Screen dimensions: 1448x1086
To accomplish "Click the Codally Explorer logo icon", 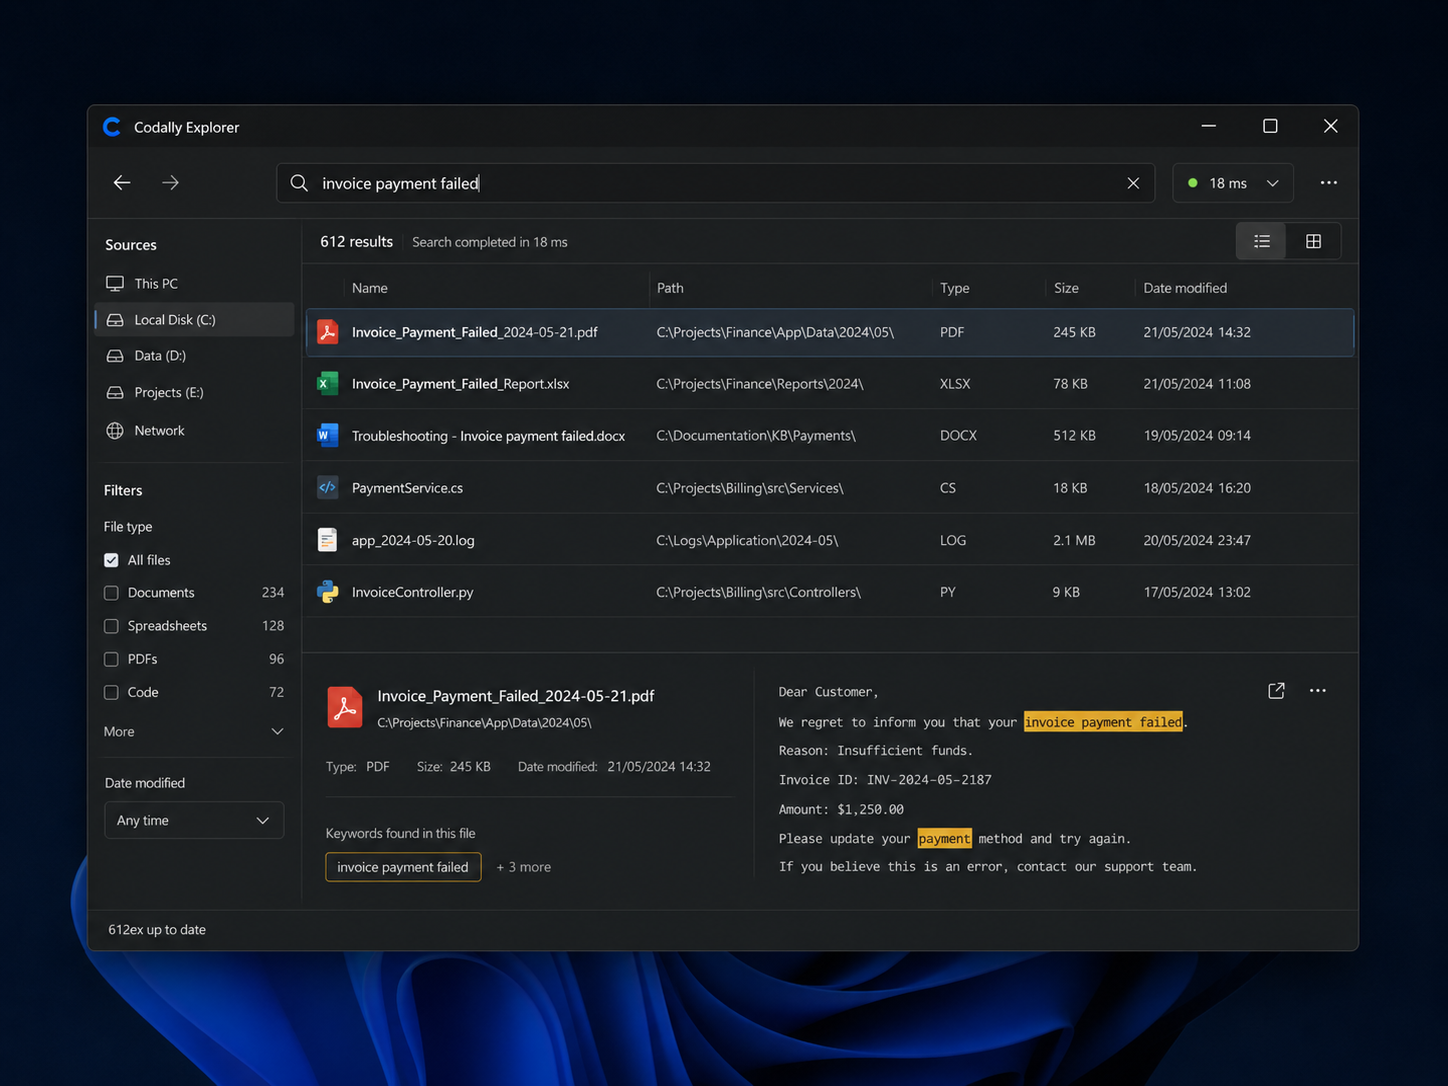I will point(112,127).
